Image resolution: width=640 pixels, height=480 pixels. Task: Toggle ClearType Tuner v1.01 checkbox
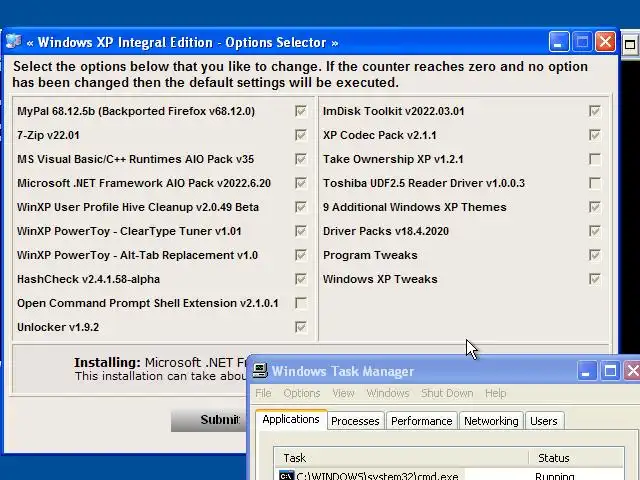301,231
